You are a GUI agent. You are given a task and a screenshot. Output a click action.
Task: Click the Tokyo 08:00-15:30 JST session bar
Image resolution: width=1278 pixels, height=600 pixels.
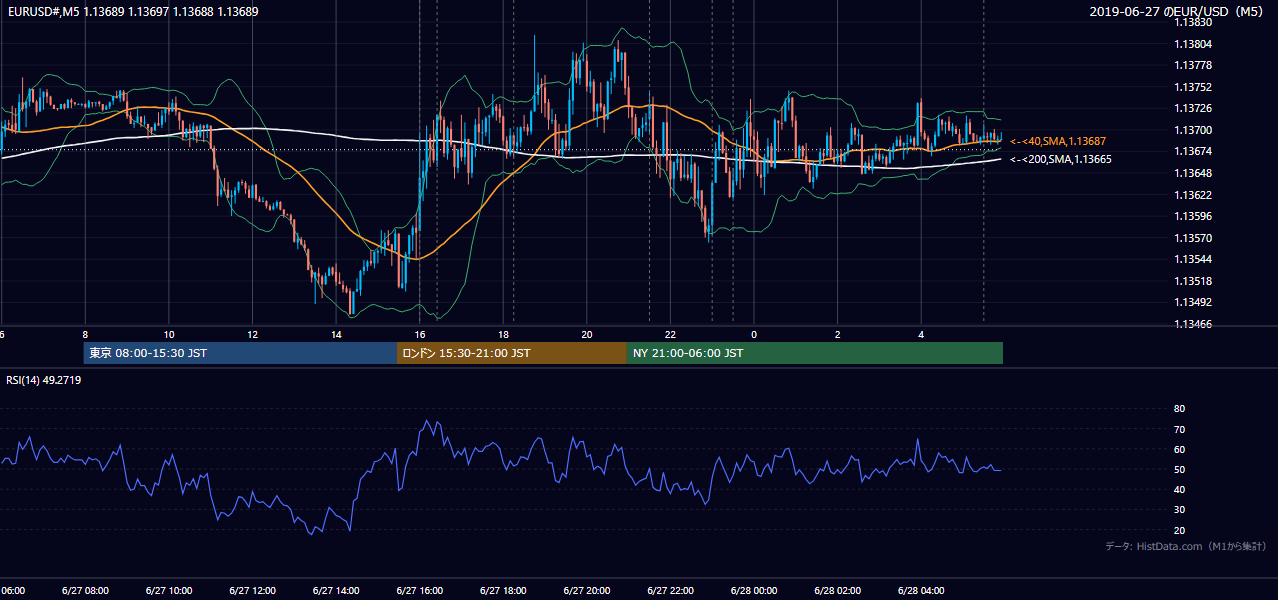pos(240,353)
